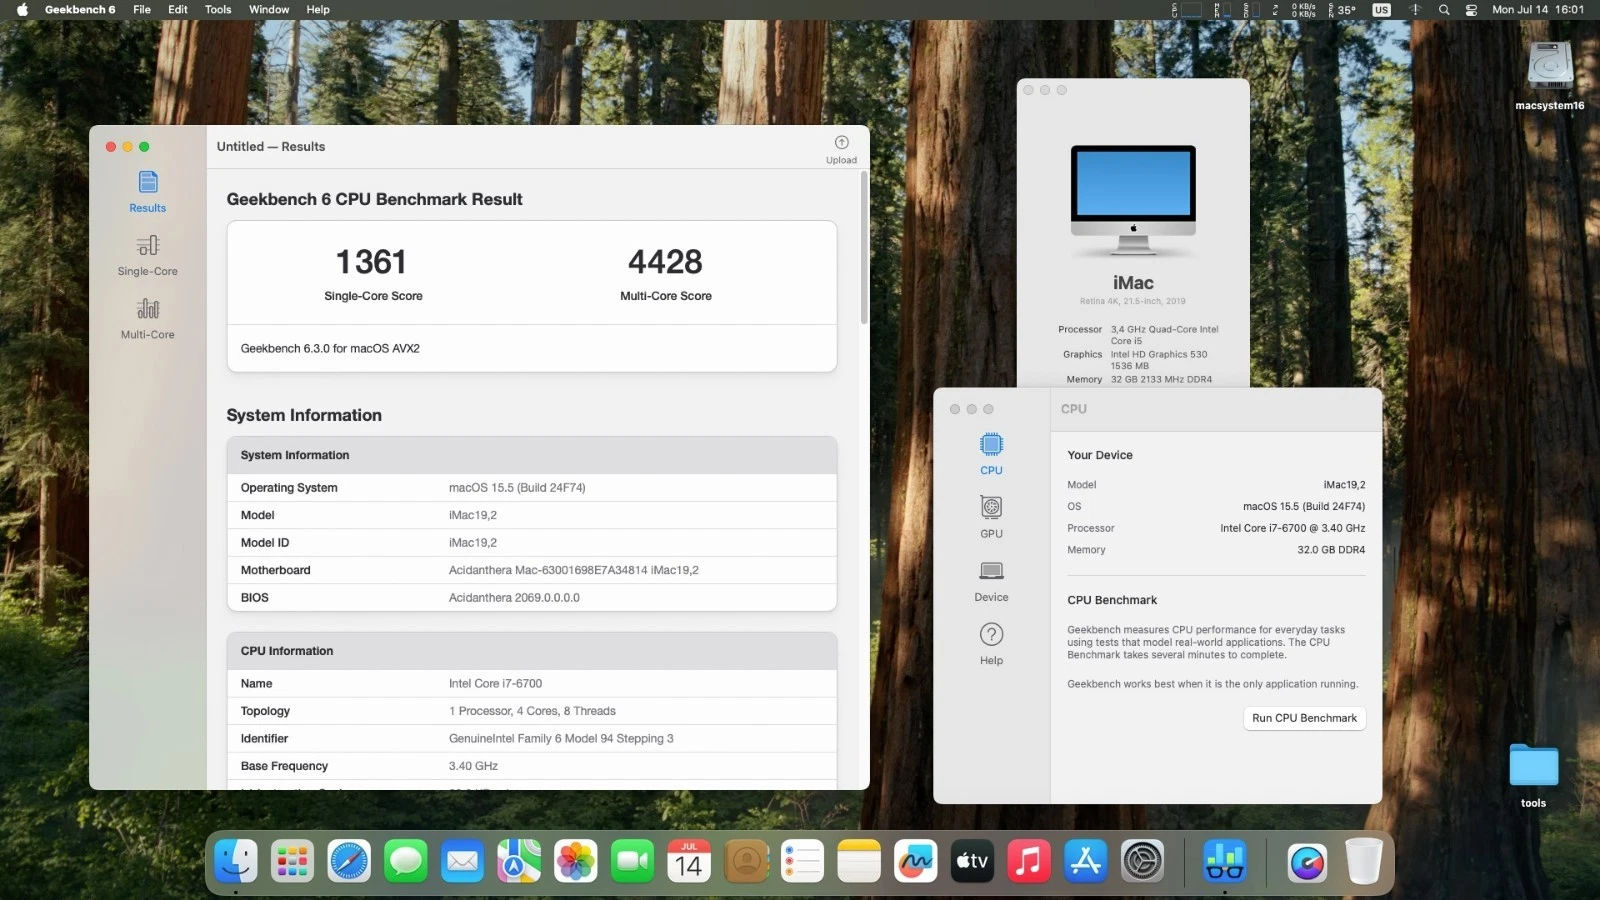Click the BIOS Acidanthera 2069.0.0.0.0 value
The height and width of the screenshot is (900, 1600).
pyautogui.click(x=514, y=598)
